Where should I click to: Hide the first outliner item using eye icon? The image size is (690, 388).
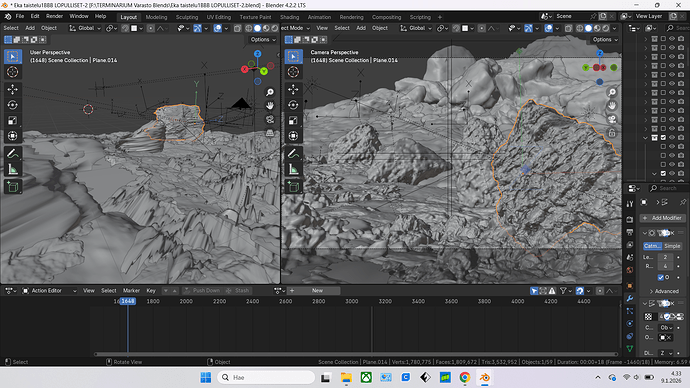click(672, 39)
